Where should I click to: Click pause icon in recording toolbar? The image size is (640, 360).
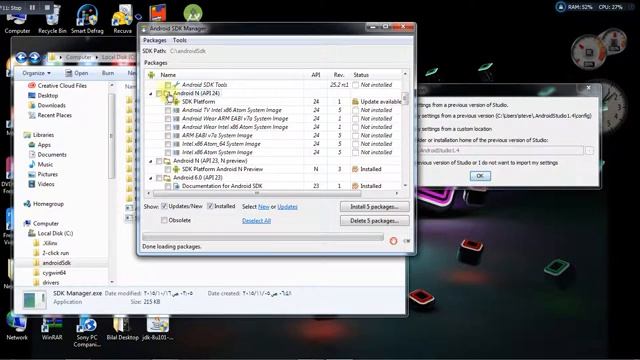(32, 7)
